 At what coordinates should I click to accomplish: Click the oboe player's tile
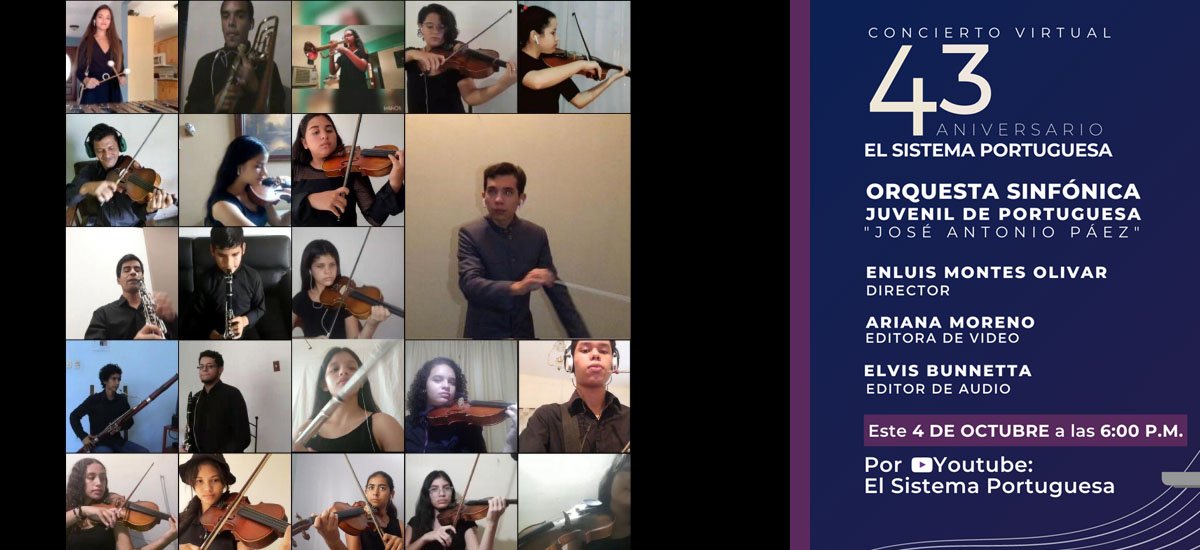pyautogui.click(x=122, y=283)
